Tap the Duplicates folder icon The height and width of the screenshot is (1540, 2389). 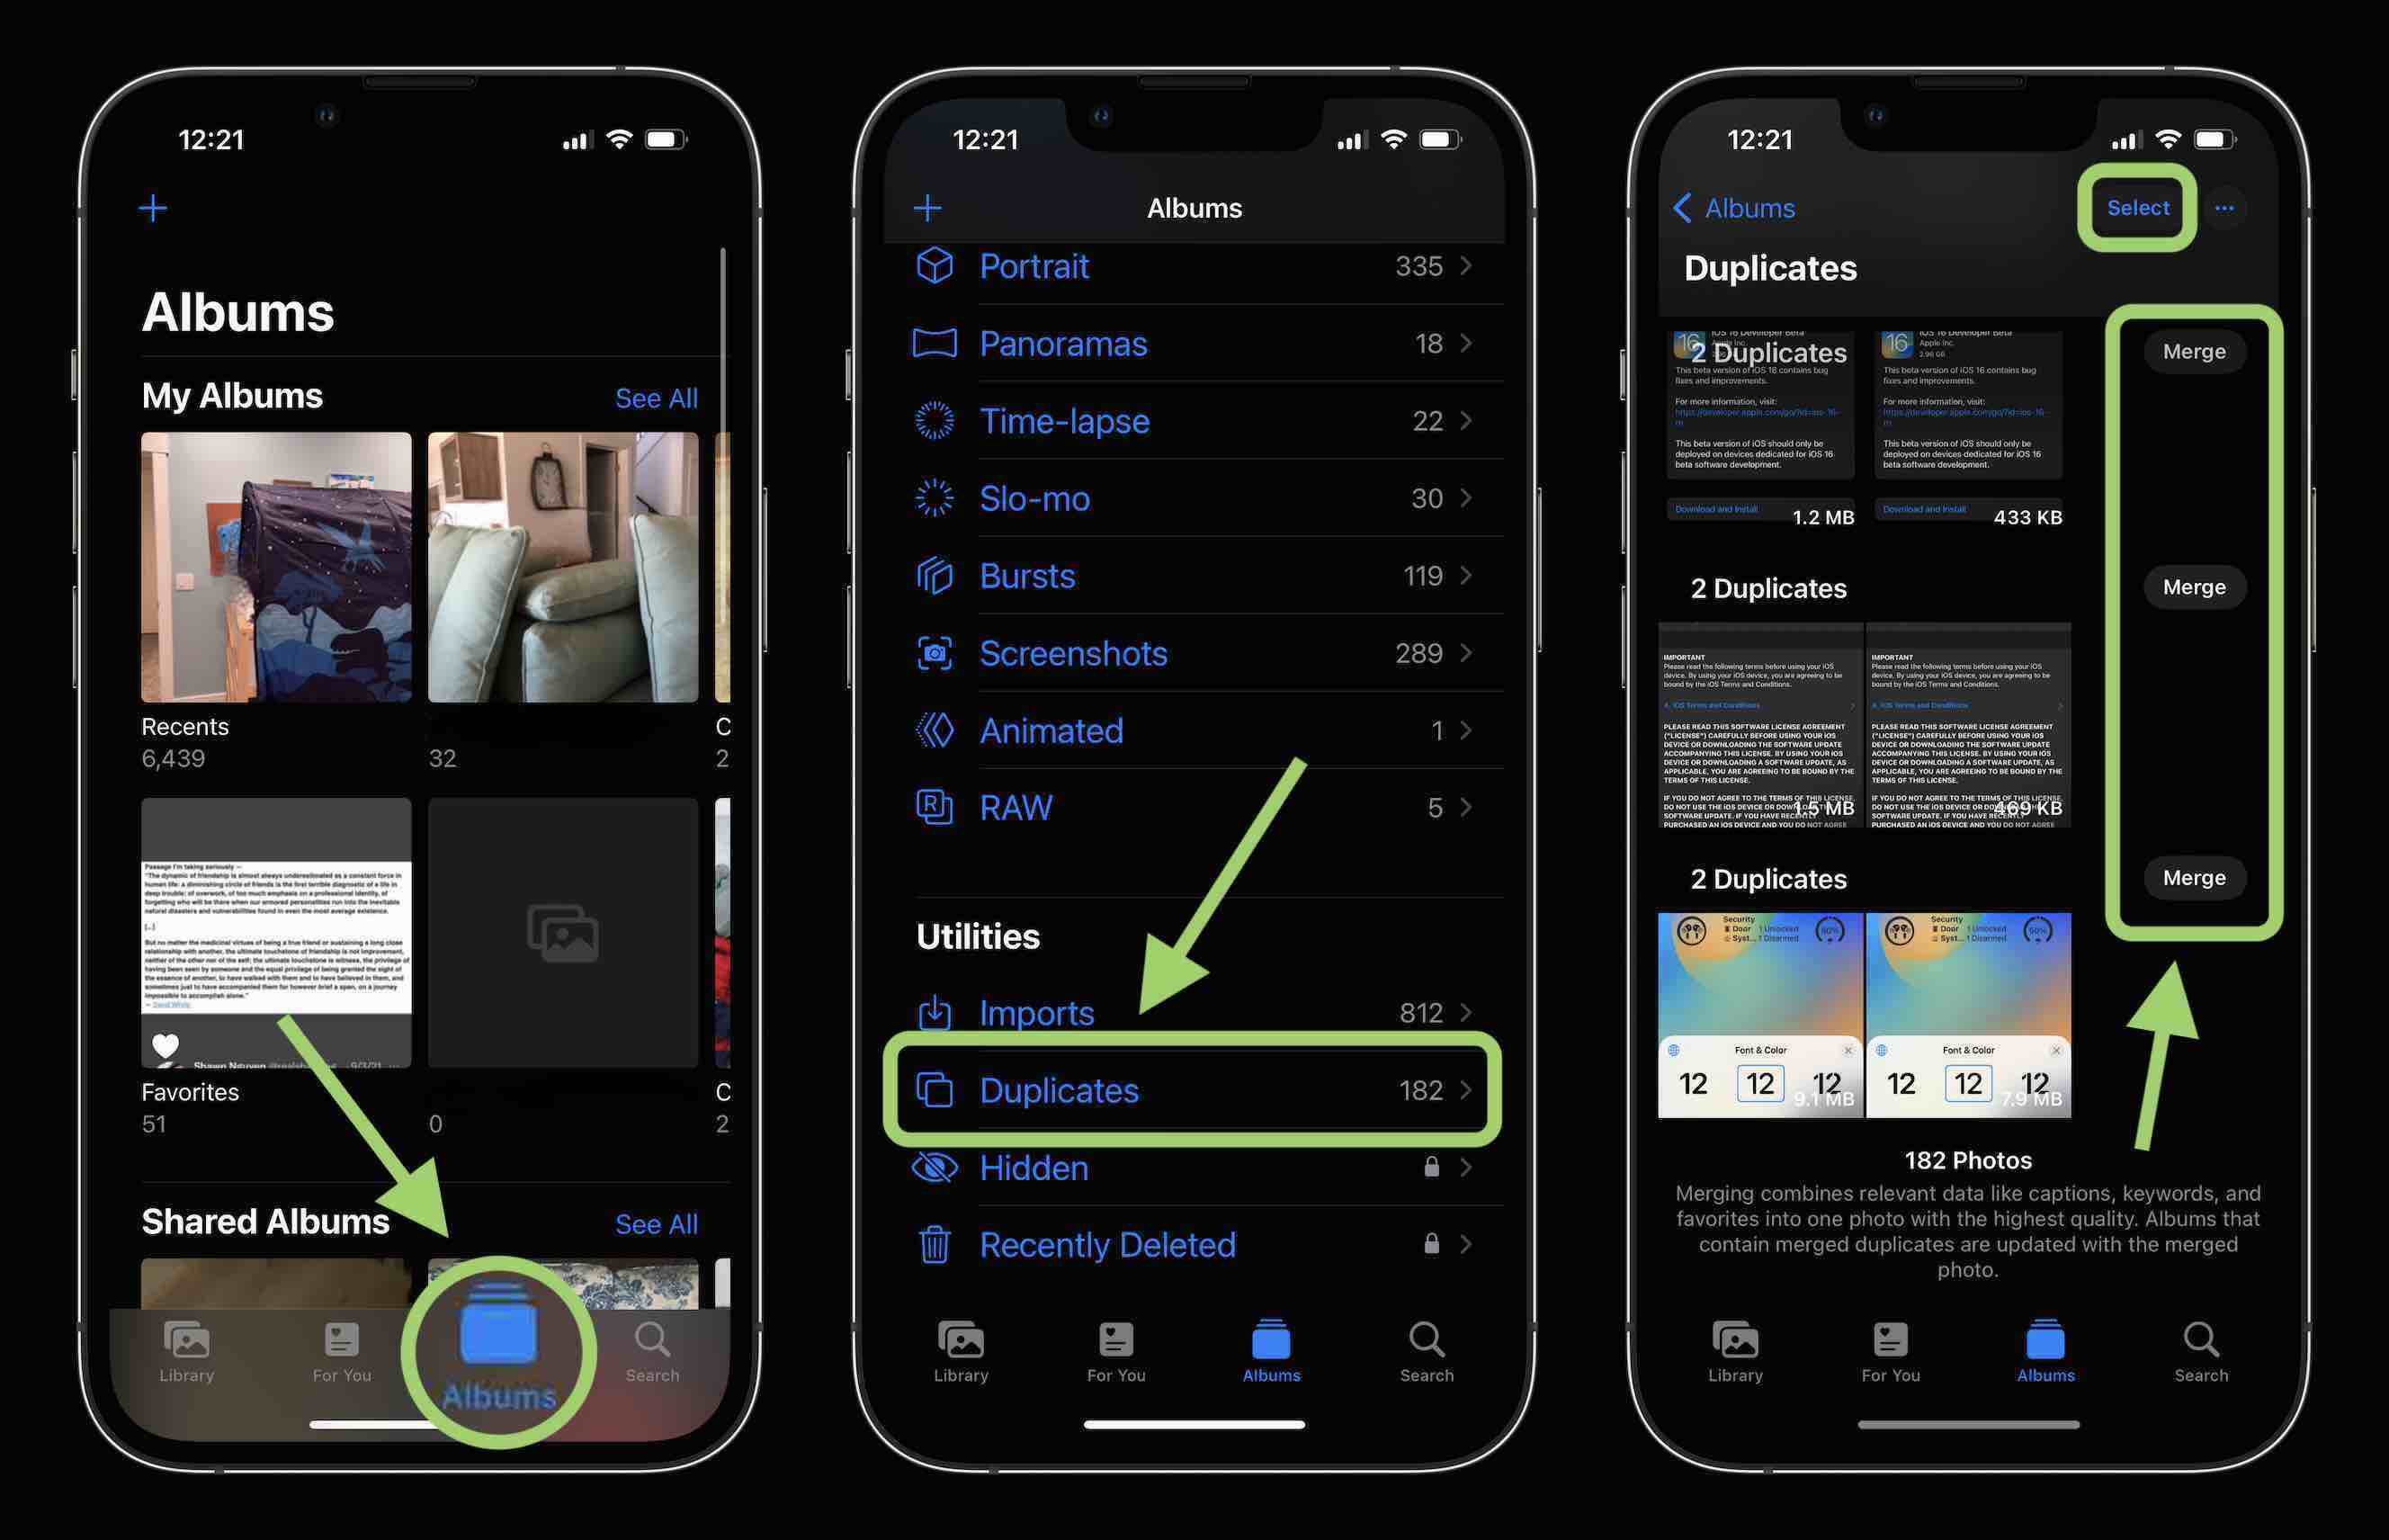click(934, 1087)
